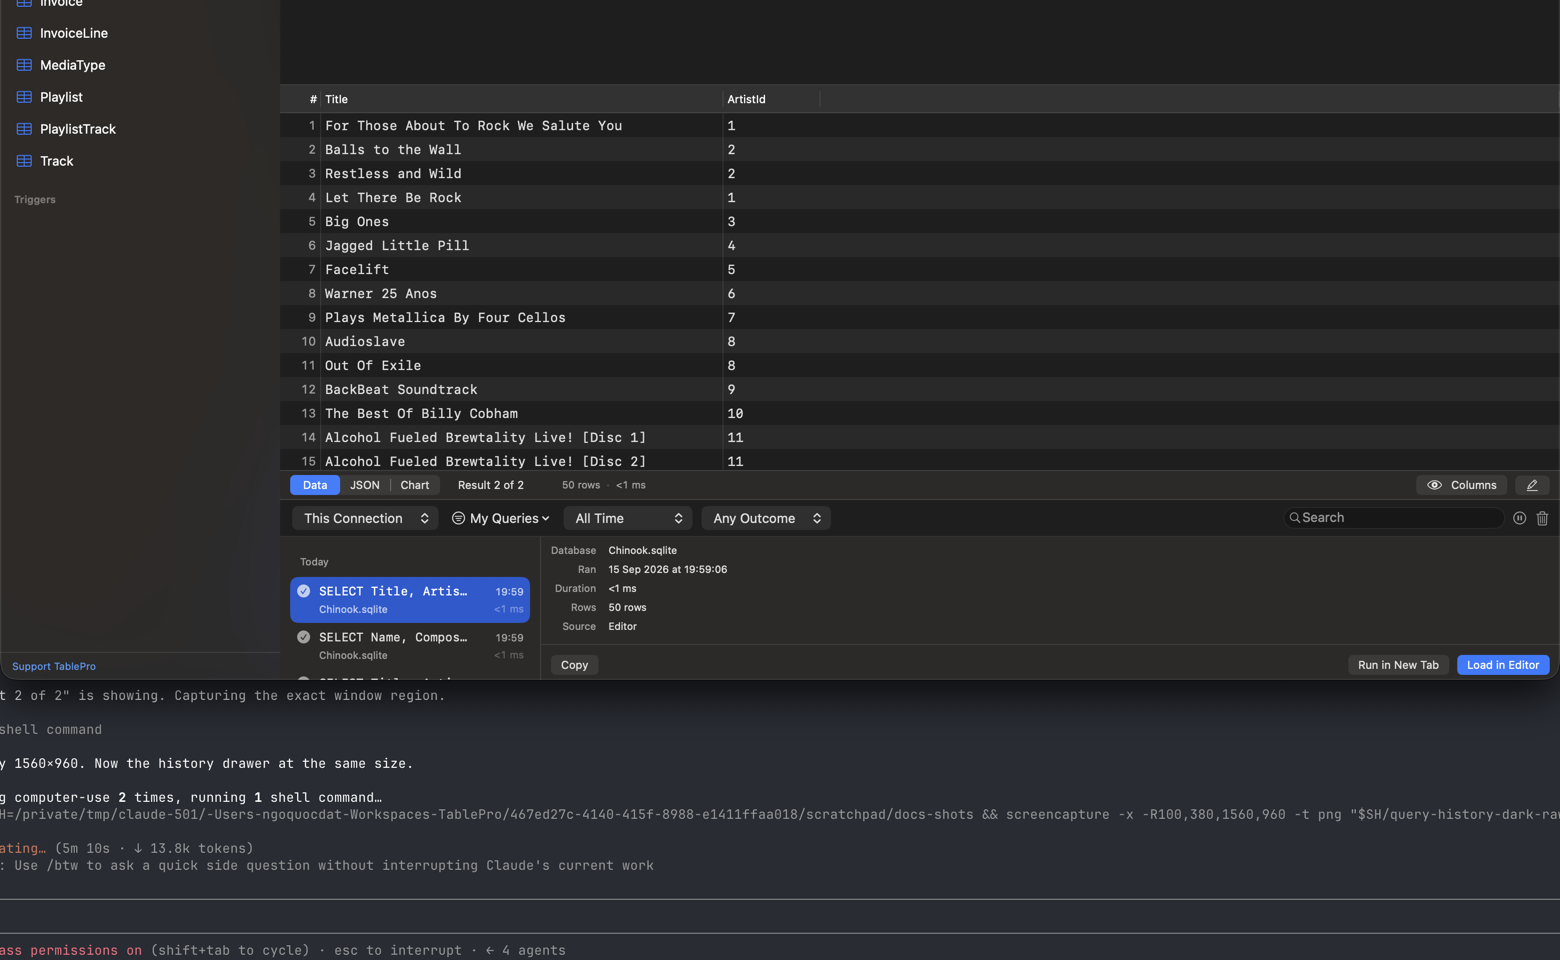Select the SELECT Title history entry
The image size is (1560, 960).
[410, 600]
